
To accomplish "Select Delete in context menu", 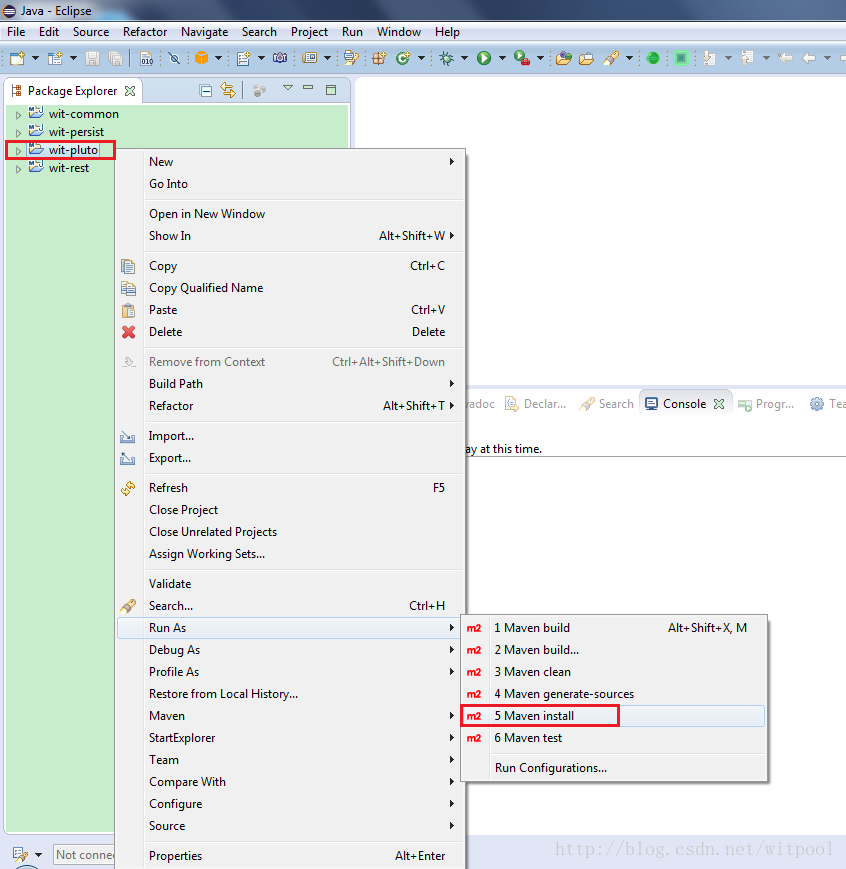I will click(290, 332).
